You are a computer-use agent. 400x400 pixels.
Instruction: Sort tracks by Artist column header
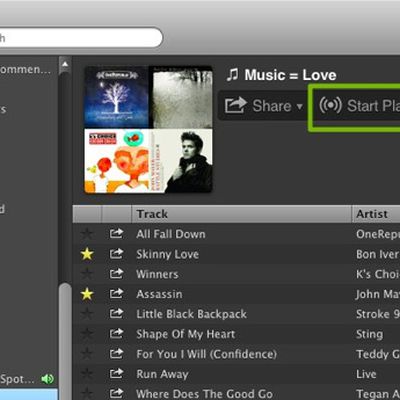click(376, 214)
